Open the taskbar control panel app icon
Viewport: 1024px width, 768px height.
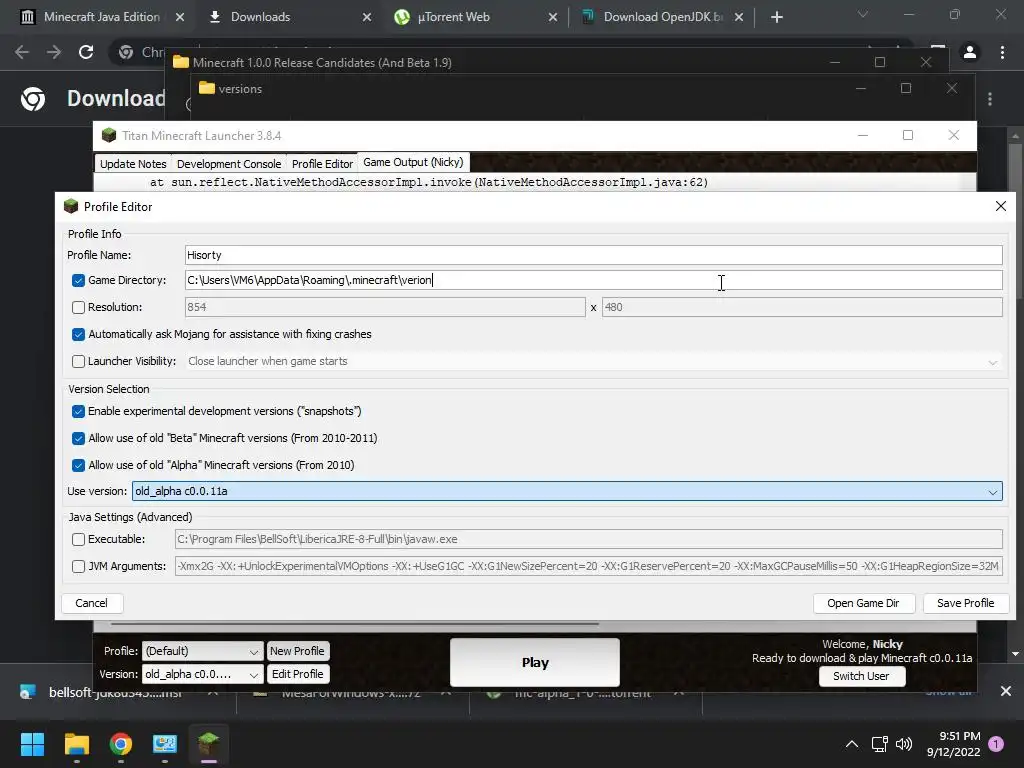pos(165,744)
